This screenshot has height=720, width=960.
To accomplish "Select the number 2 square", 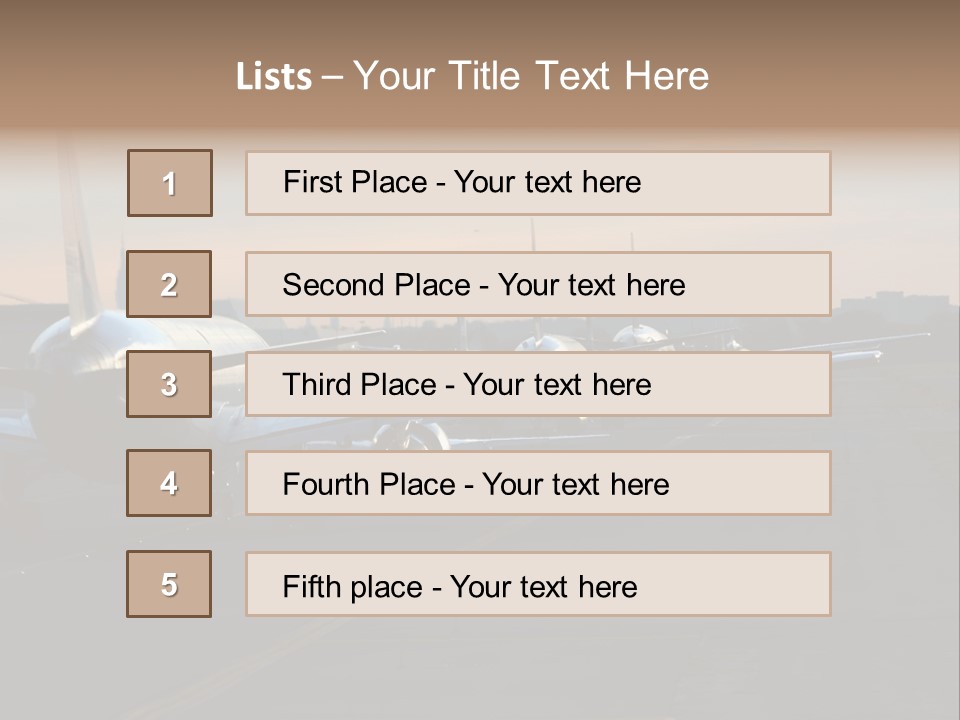I will click(x=169, y=284).
